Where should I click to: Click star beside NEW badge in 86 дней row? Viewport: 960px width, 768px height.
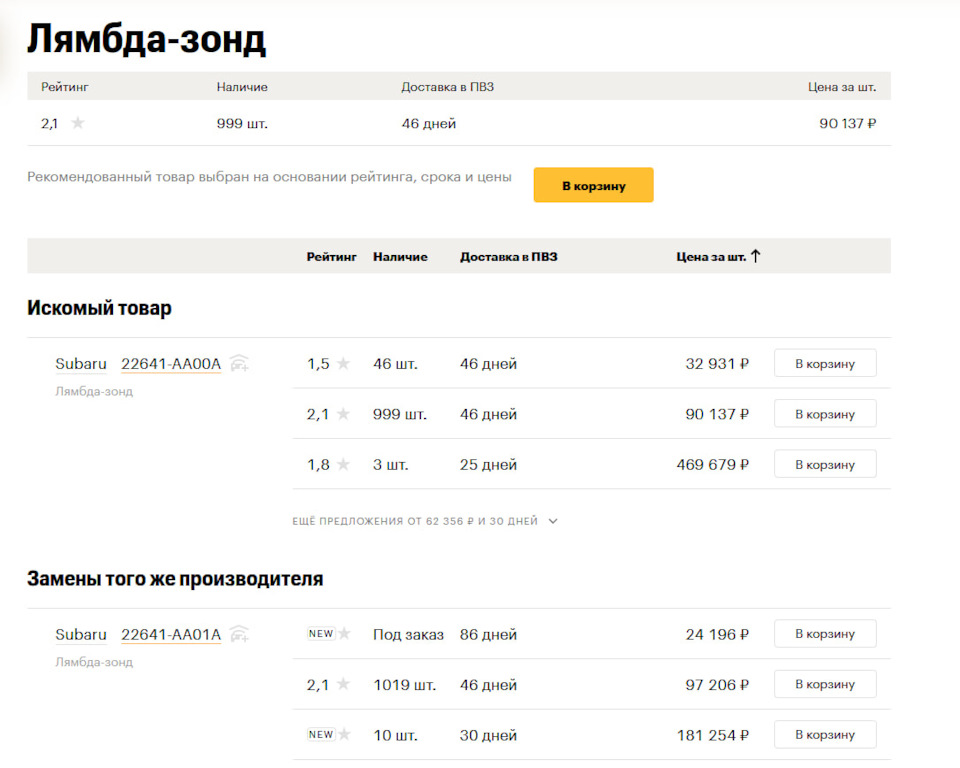345,633
